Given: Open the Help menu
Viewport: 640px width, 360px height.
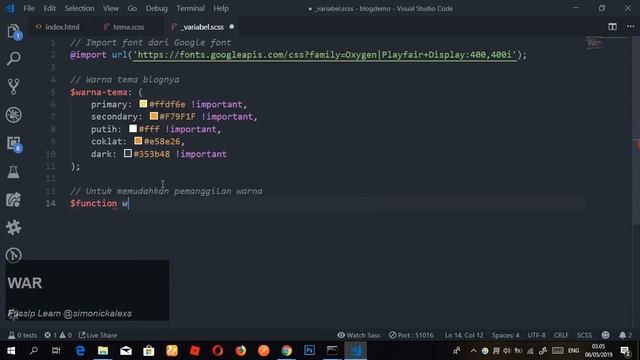Looking at the screenshot, I should pos(221,8).
